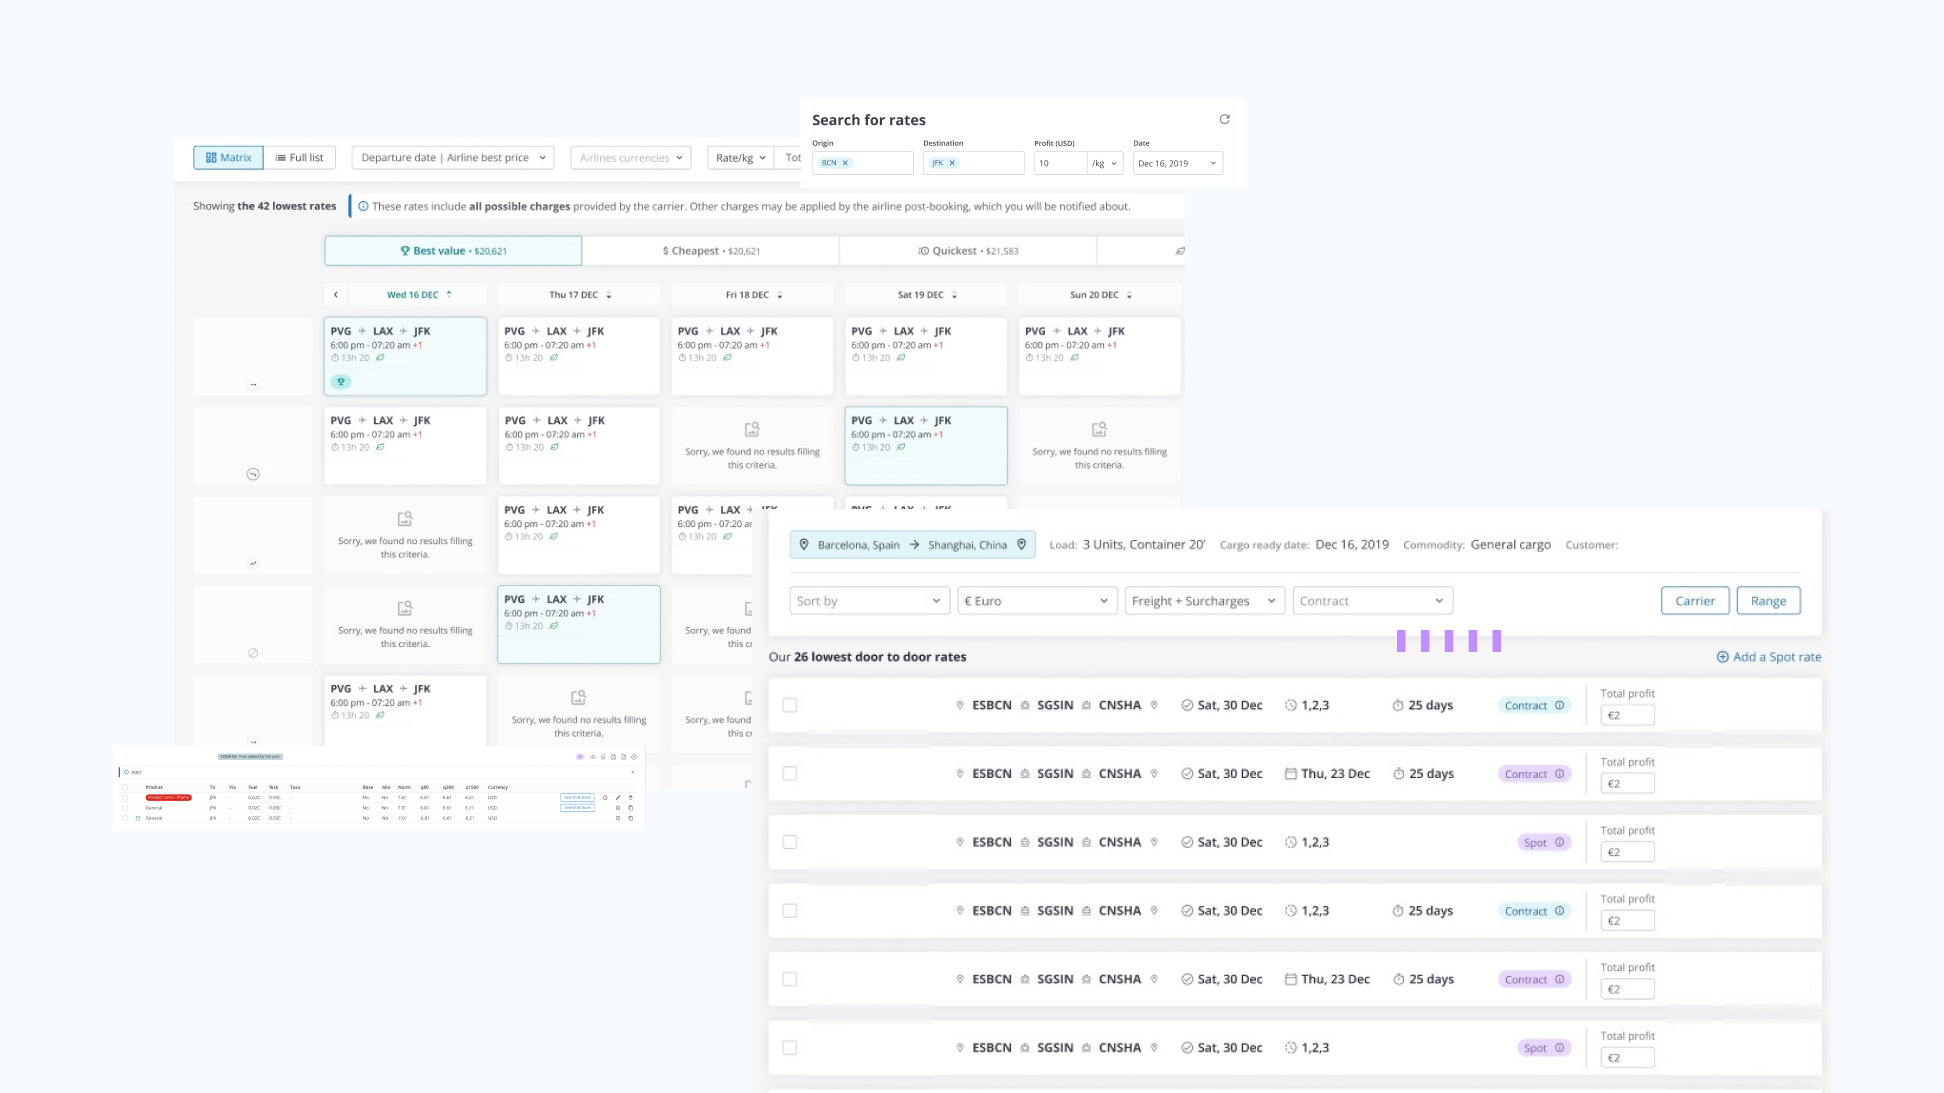1944x1093 pixels.
Task: Expand the € Euro currency dropdown
Action: (1037, 601)
